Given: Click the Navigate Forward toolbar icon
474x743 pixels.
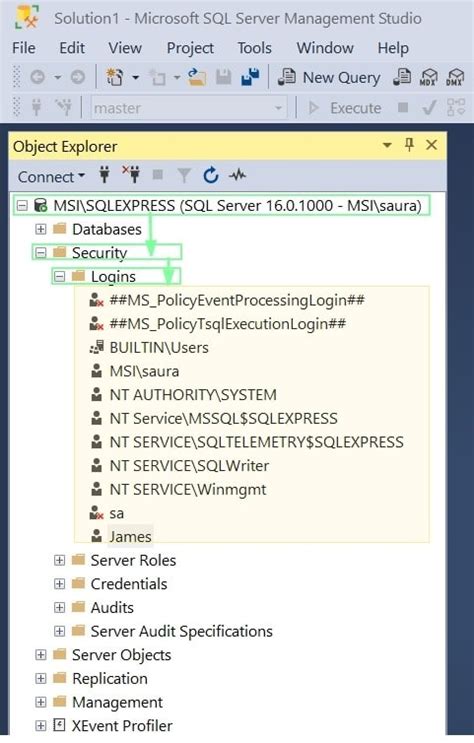Looking at the screenshot, I should click(78, 77).
